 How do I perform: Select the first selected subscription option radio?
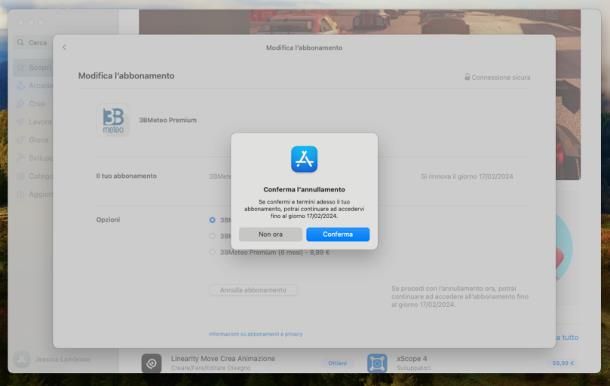pyautogui.click(x=212, y=220)
